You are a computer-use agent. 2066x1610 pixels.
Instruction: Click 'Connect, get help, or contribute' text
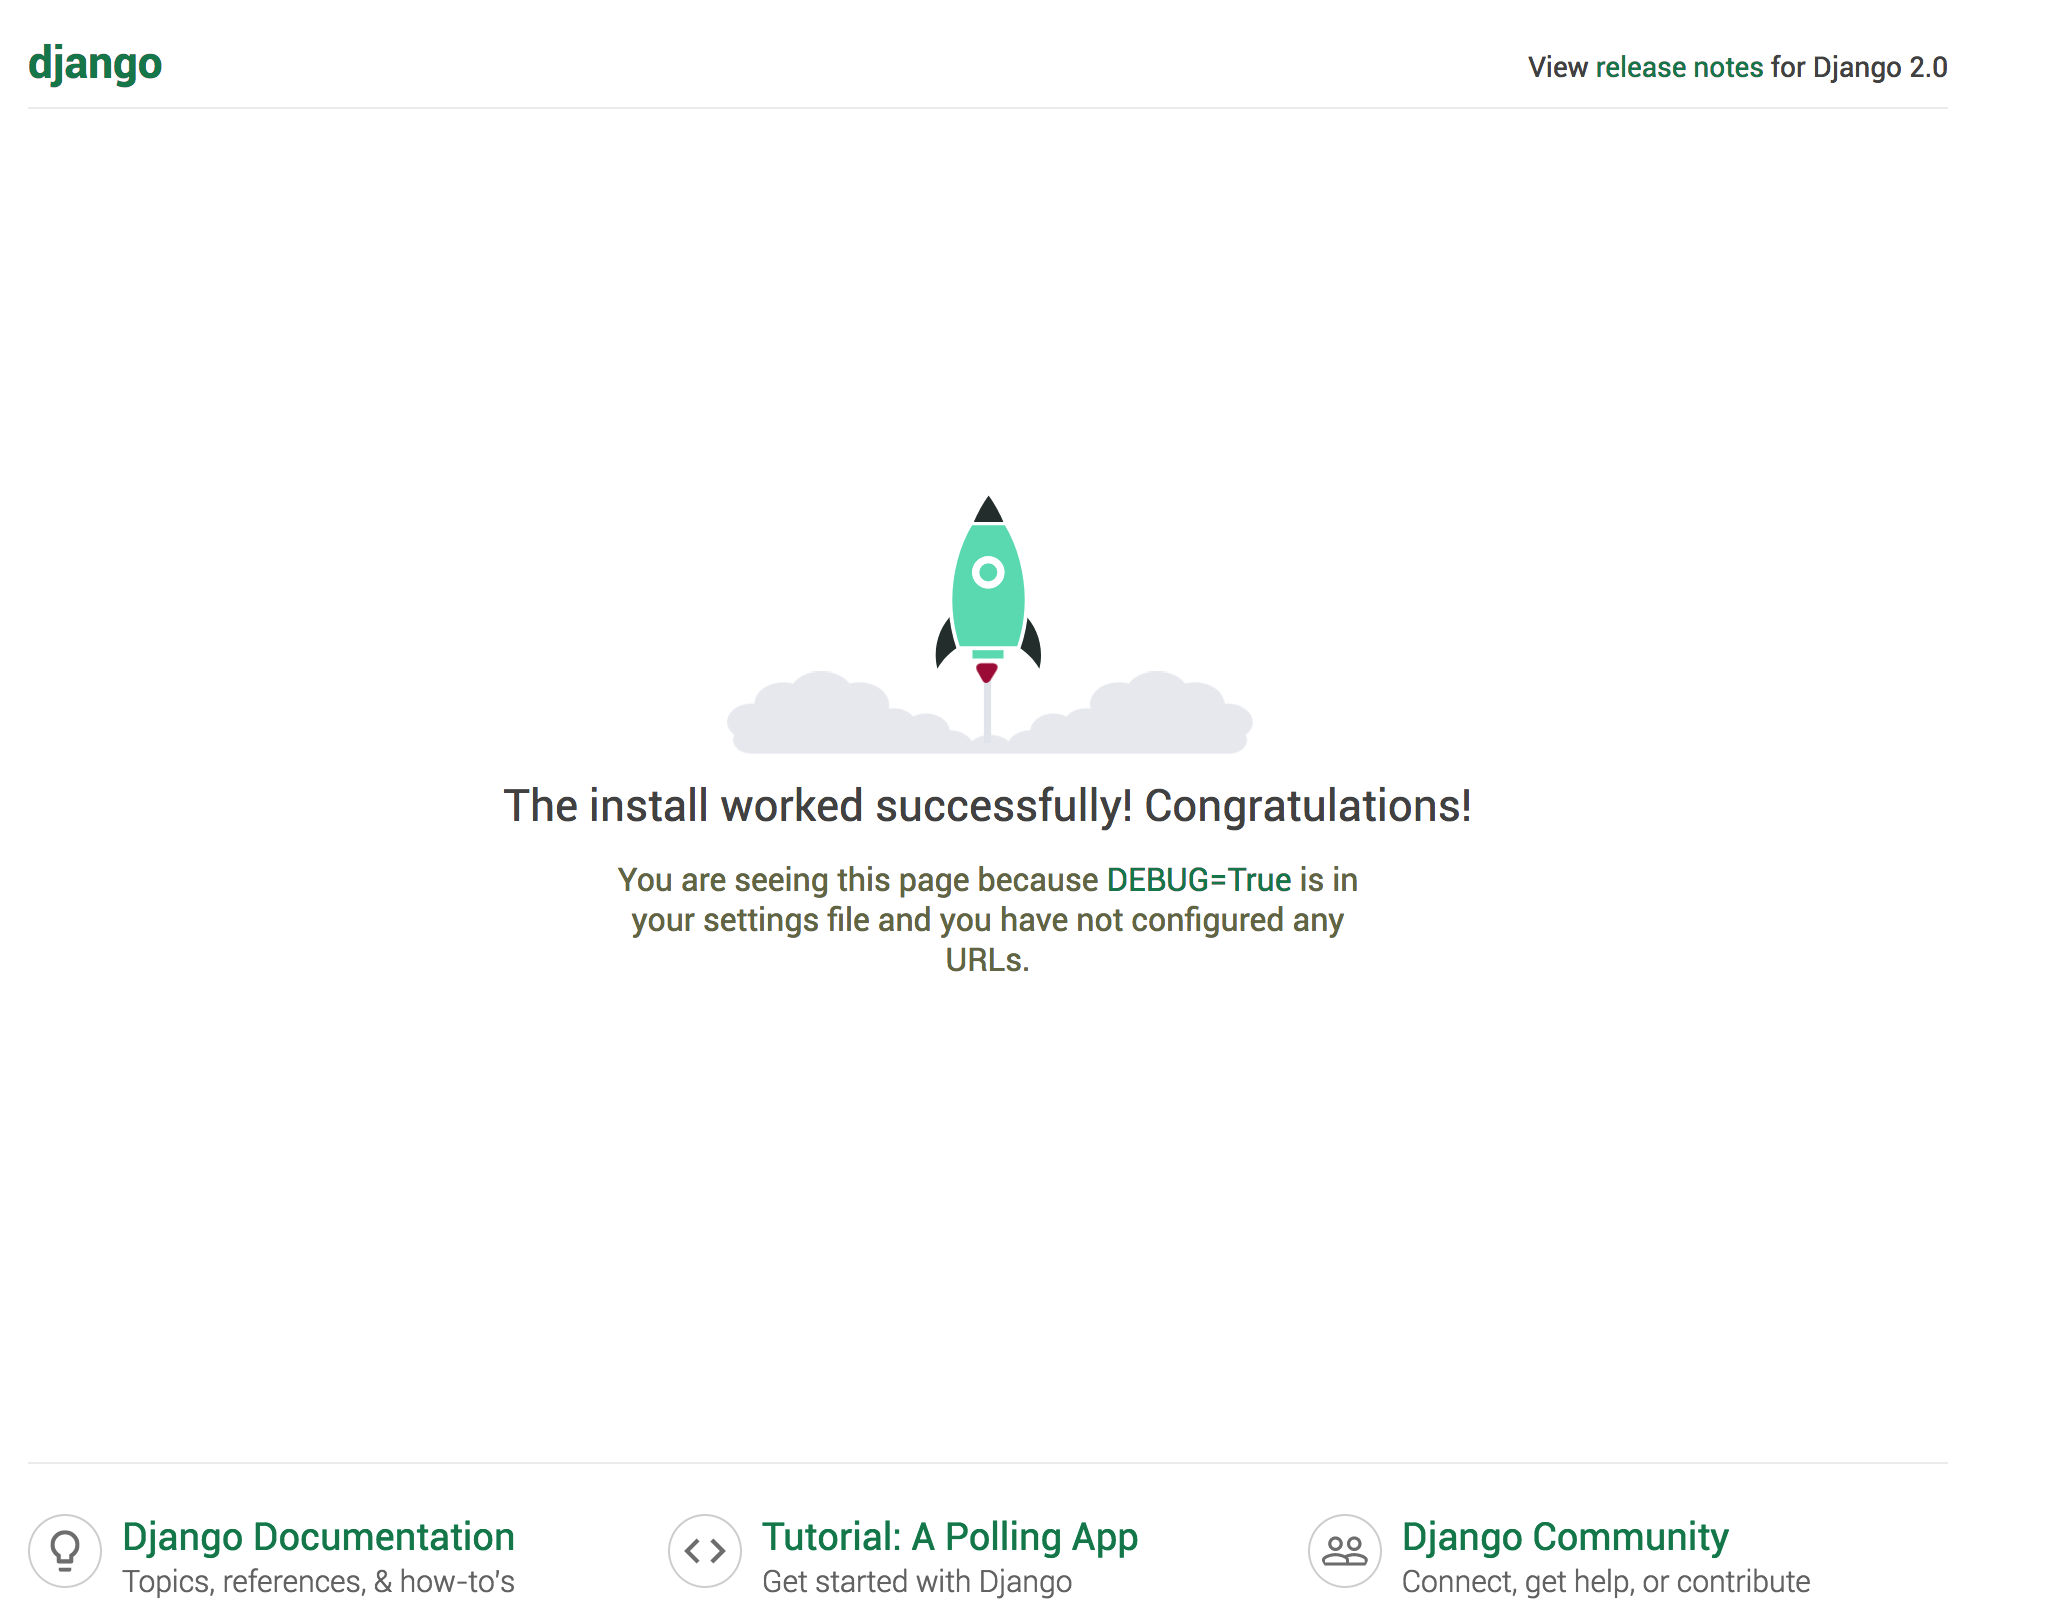tap(1606, 1581)
